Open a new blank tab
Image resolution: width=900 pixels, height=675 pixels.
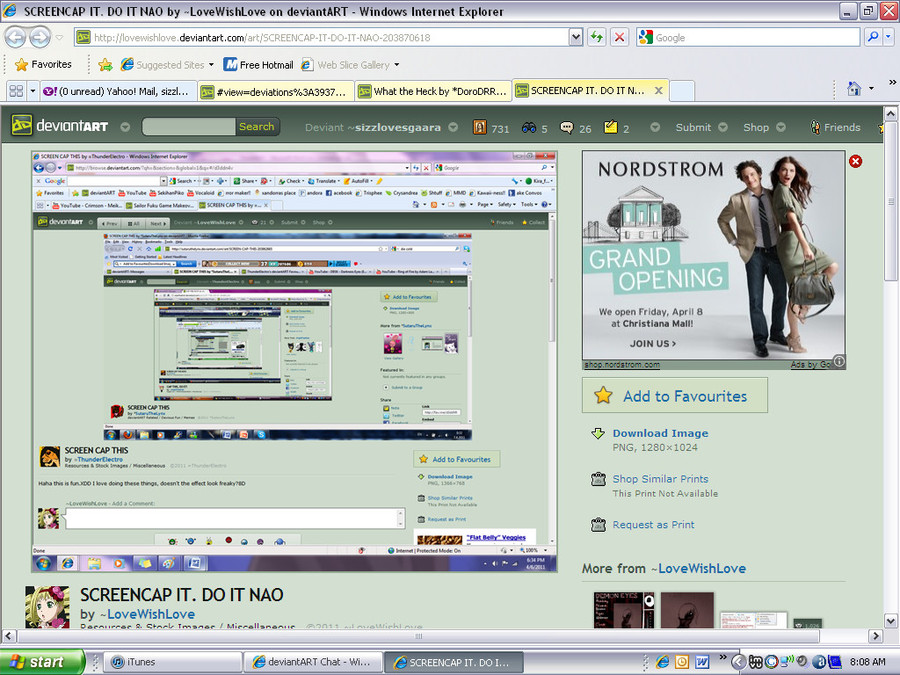click(x=682, y=91)
